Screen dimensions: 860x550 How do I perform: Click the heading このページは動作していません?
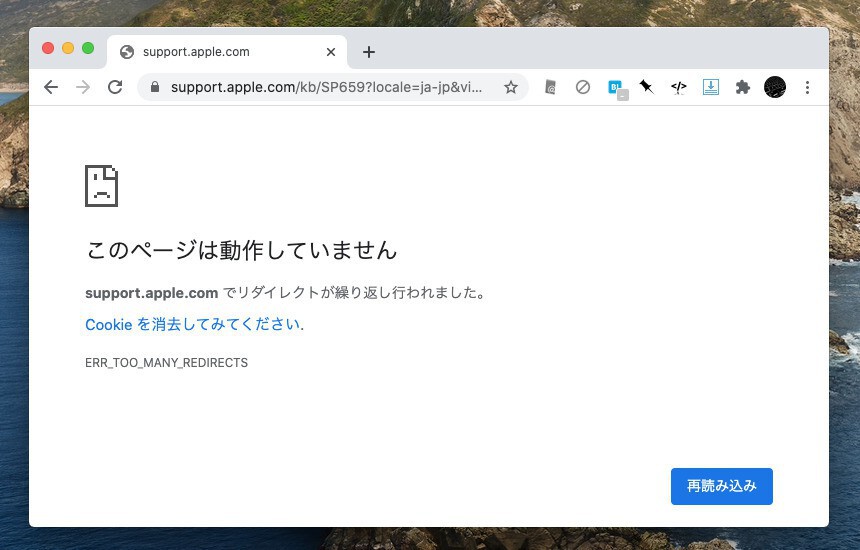(x=241, y=250)
